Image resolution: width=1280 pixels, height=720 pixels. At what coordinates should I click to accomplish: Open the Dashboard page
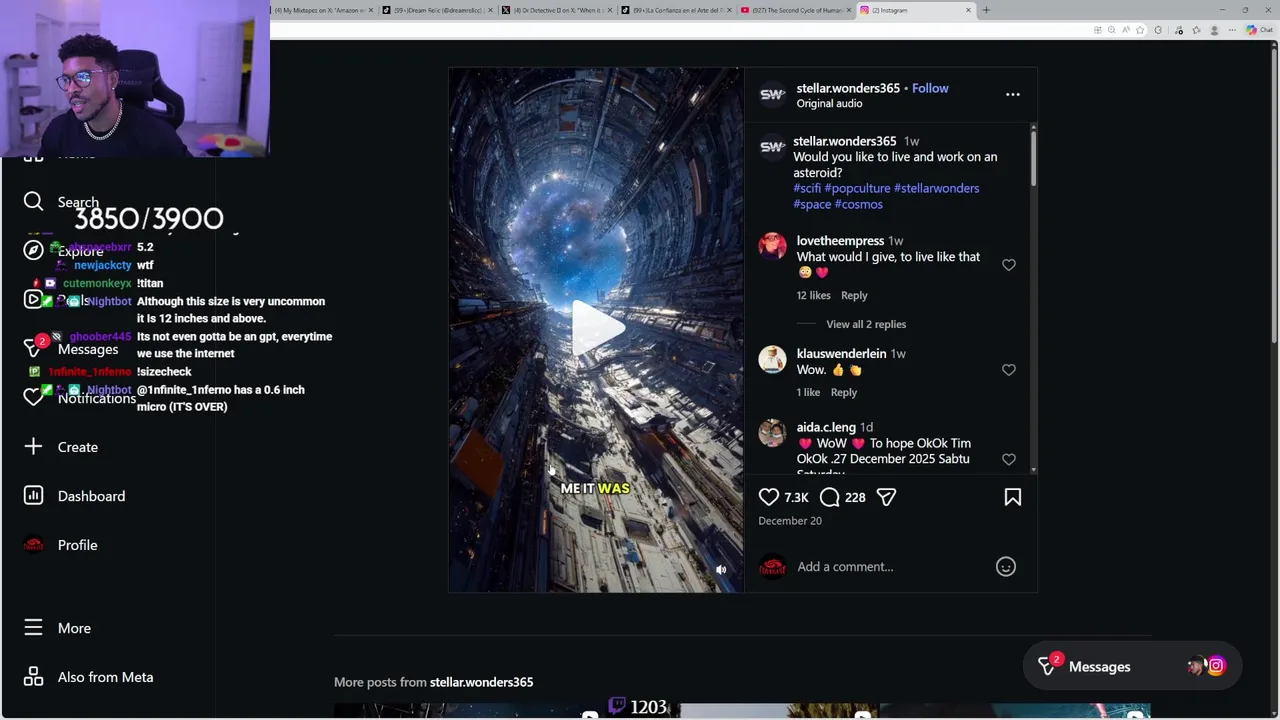click(75, 496)
